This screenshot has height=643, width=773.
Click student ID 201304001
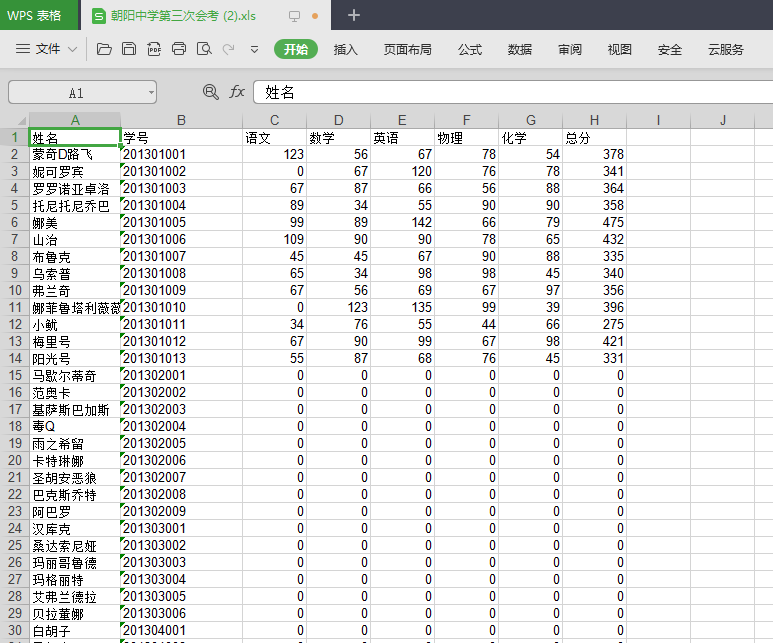(x=181, y=631)
